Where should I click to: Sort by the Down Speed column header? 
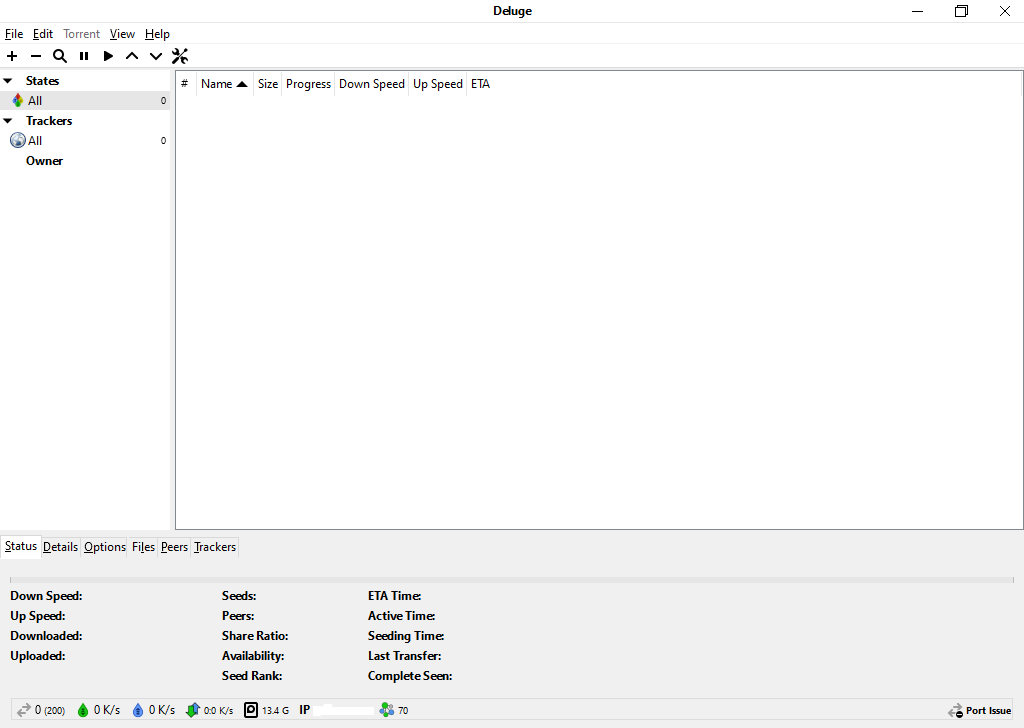372,84
